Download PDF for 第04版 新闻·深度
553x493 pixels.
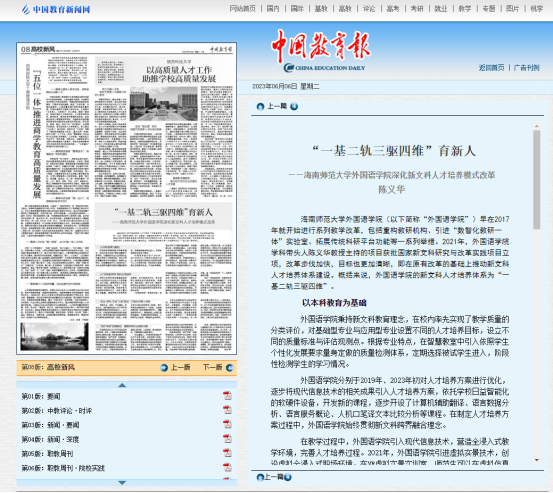click(227, 439)
